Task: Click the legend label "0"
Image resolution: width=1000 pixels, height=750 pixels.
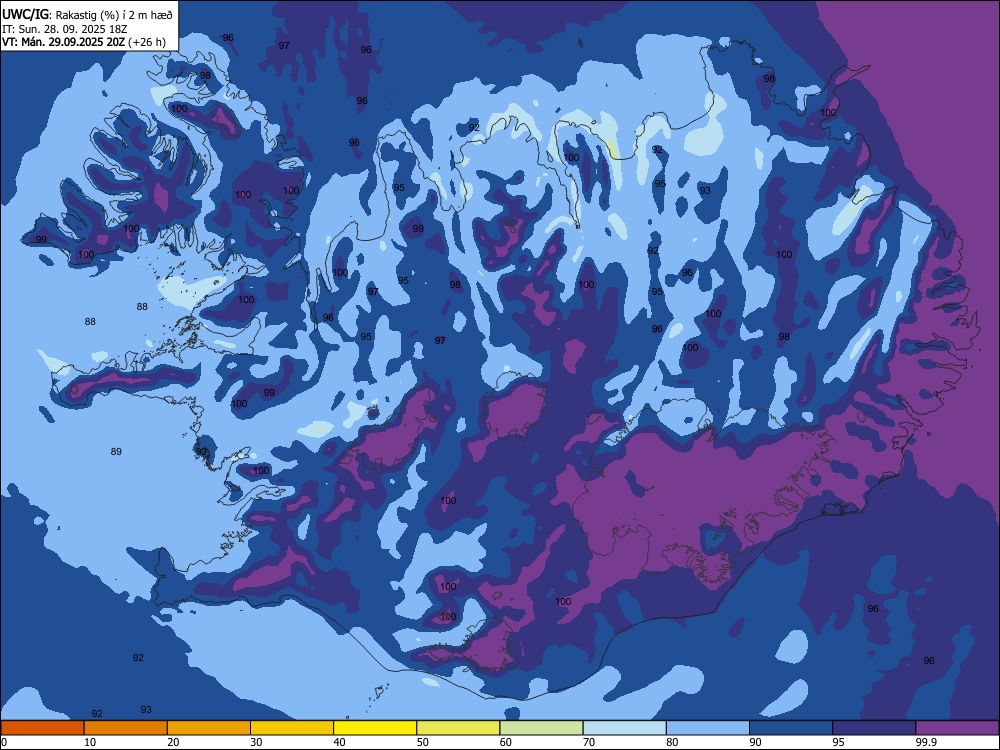Action: click(4, 742)
